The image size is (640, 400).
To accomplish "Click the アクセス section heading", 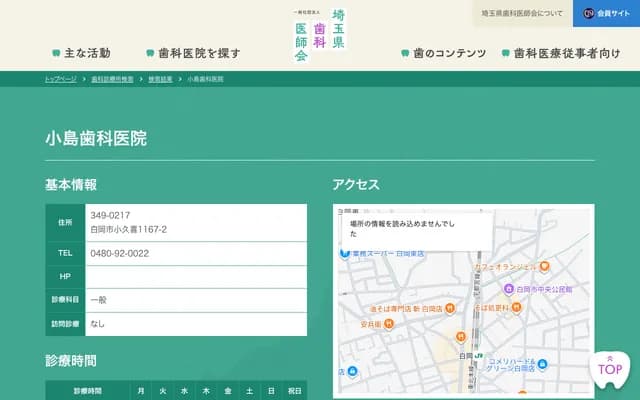I will click(x=356, y=184).
